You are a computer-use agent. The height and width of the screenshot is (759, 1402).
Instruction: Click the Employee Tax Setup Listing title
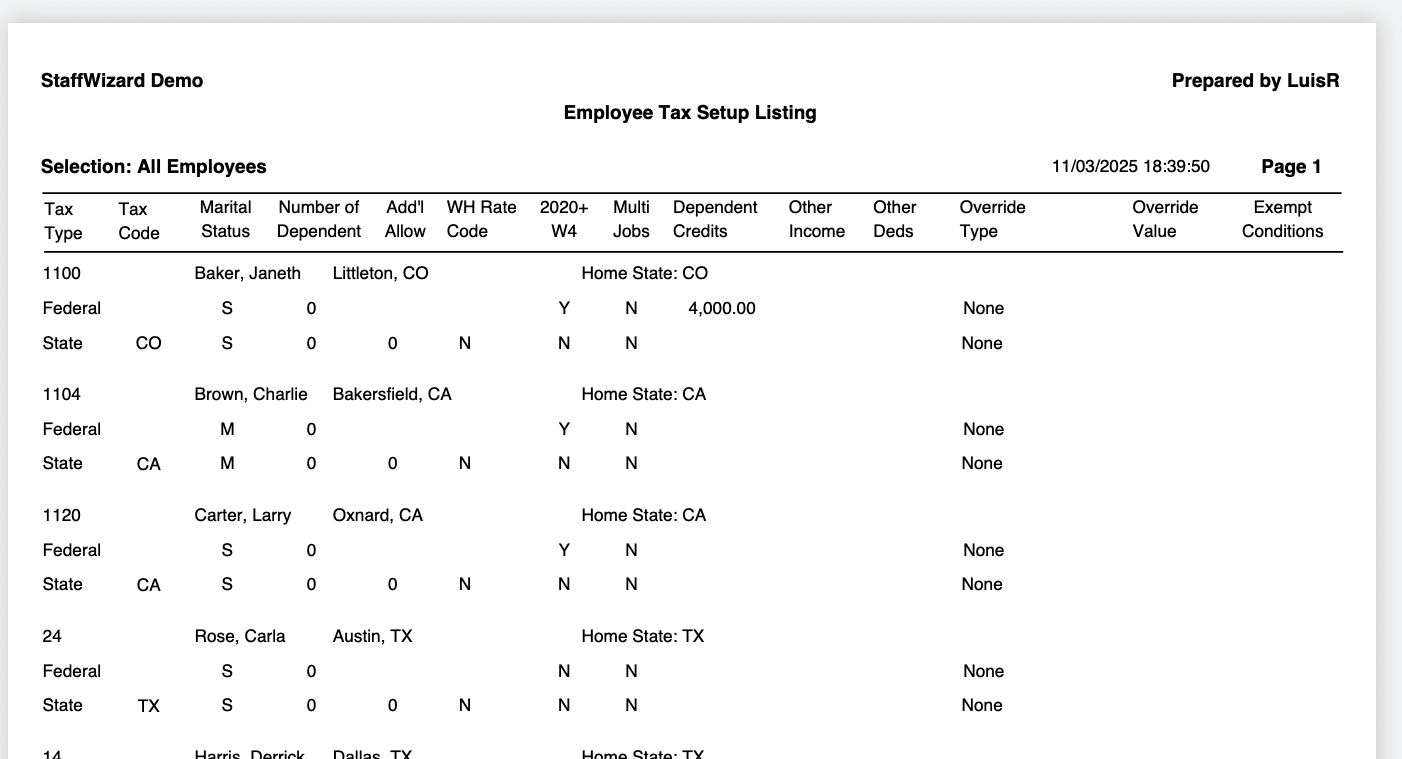pyautogui.click(x=689, y=113)
